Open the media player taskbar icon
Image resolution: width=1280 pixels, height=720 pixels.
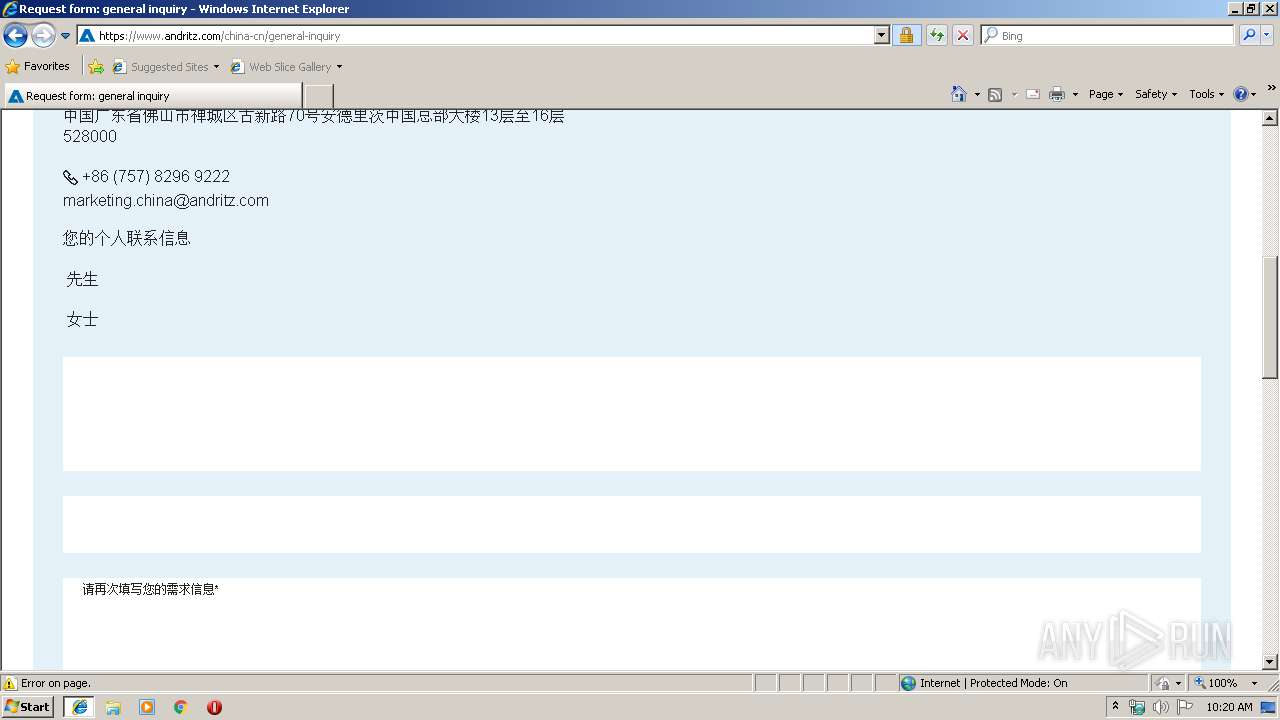coord(147,707)
